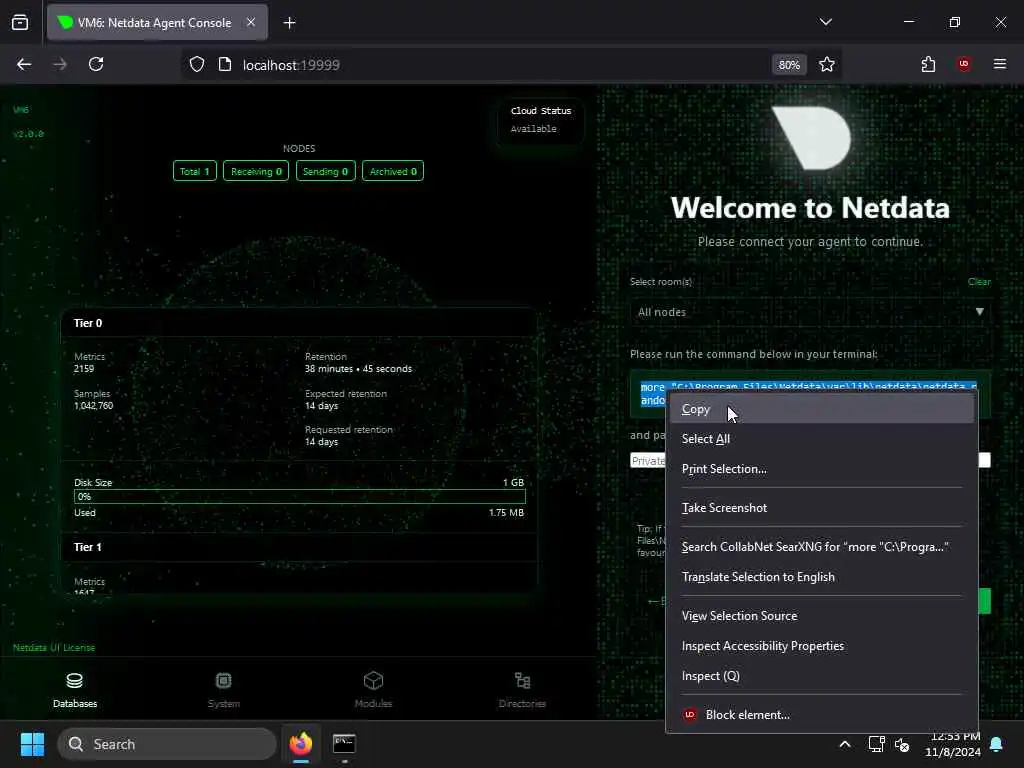
Task: Open the Netdata UI License link
Action: pyautogui.click(x=54, y=648)
